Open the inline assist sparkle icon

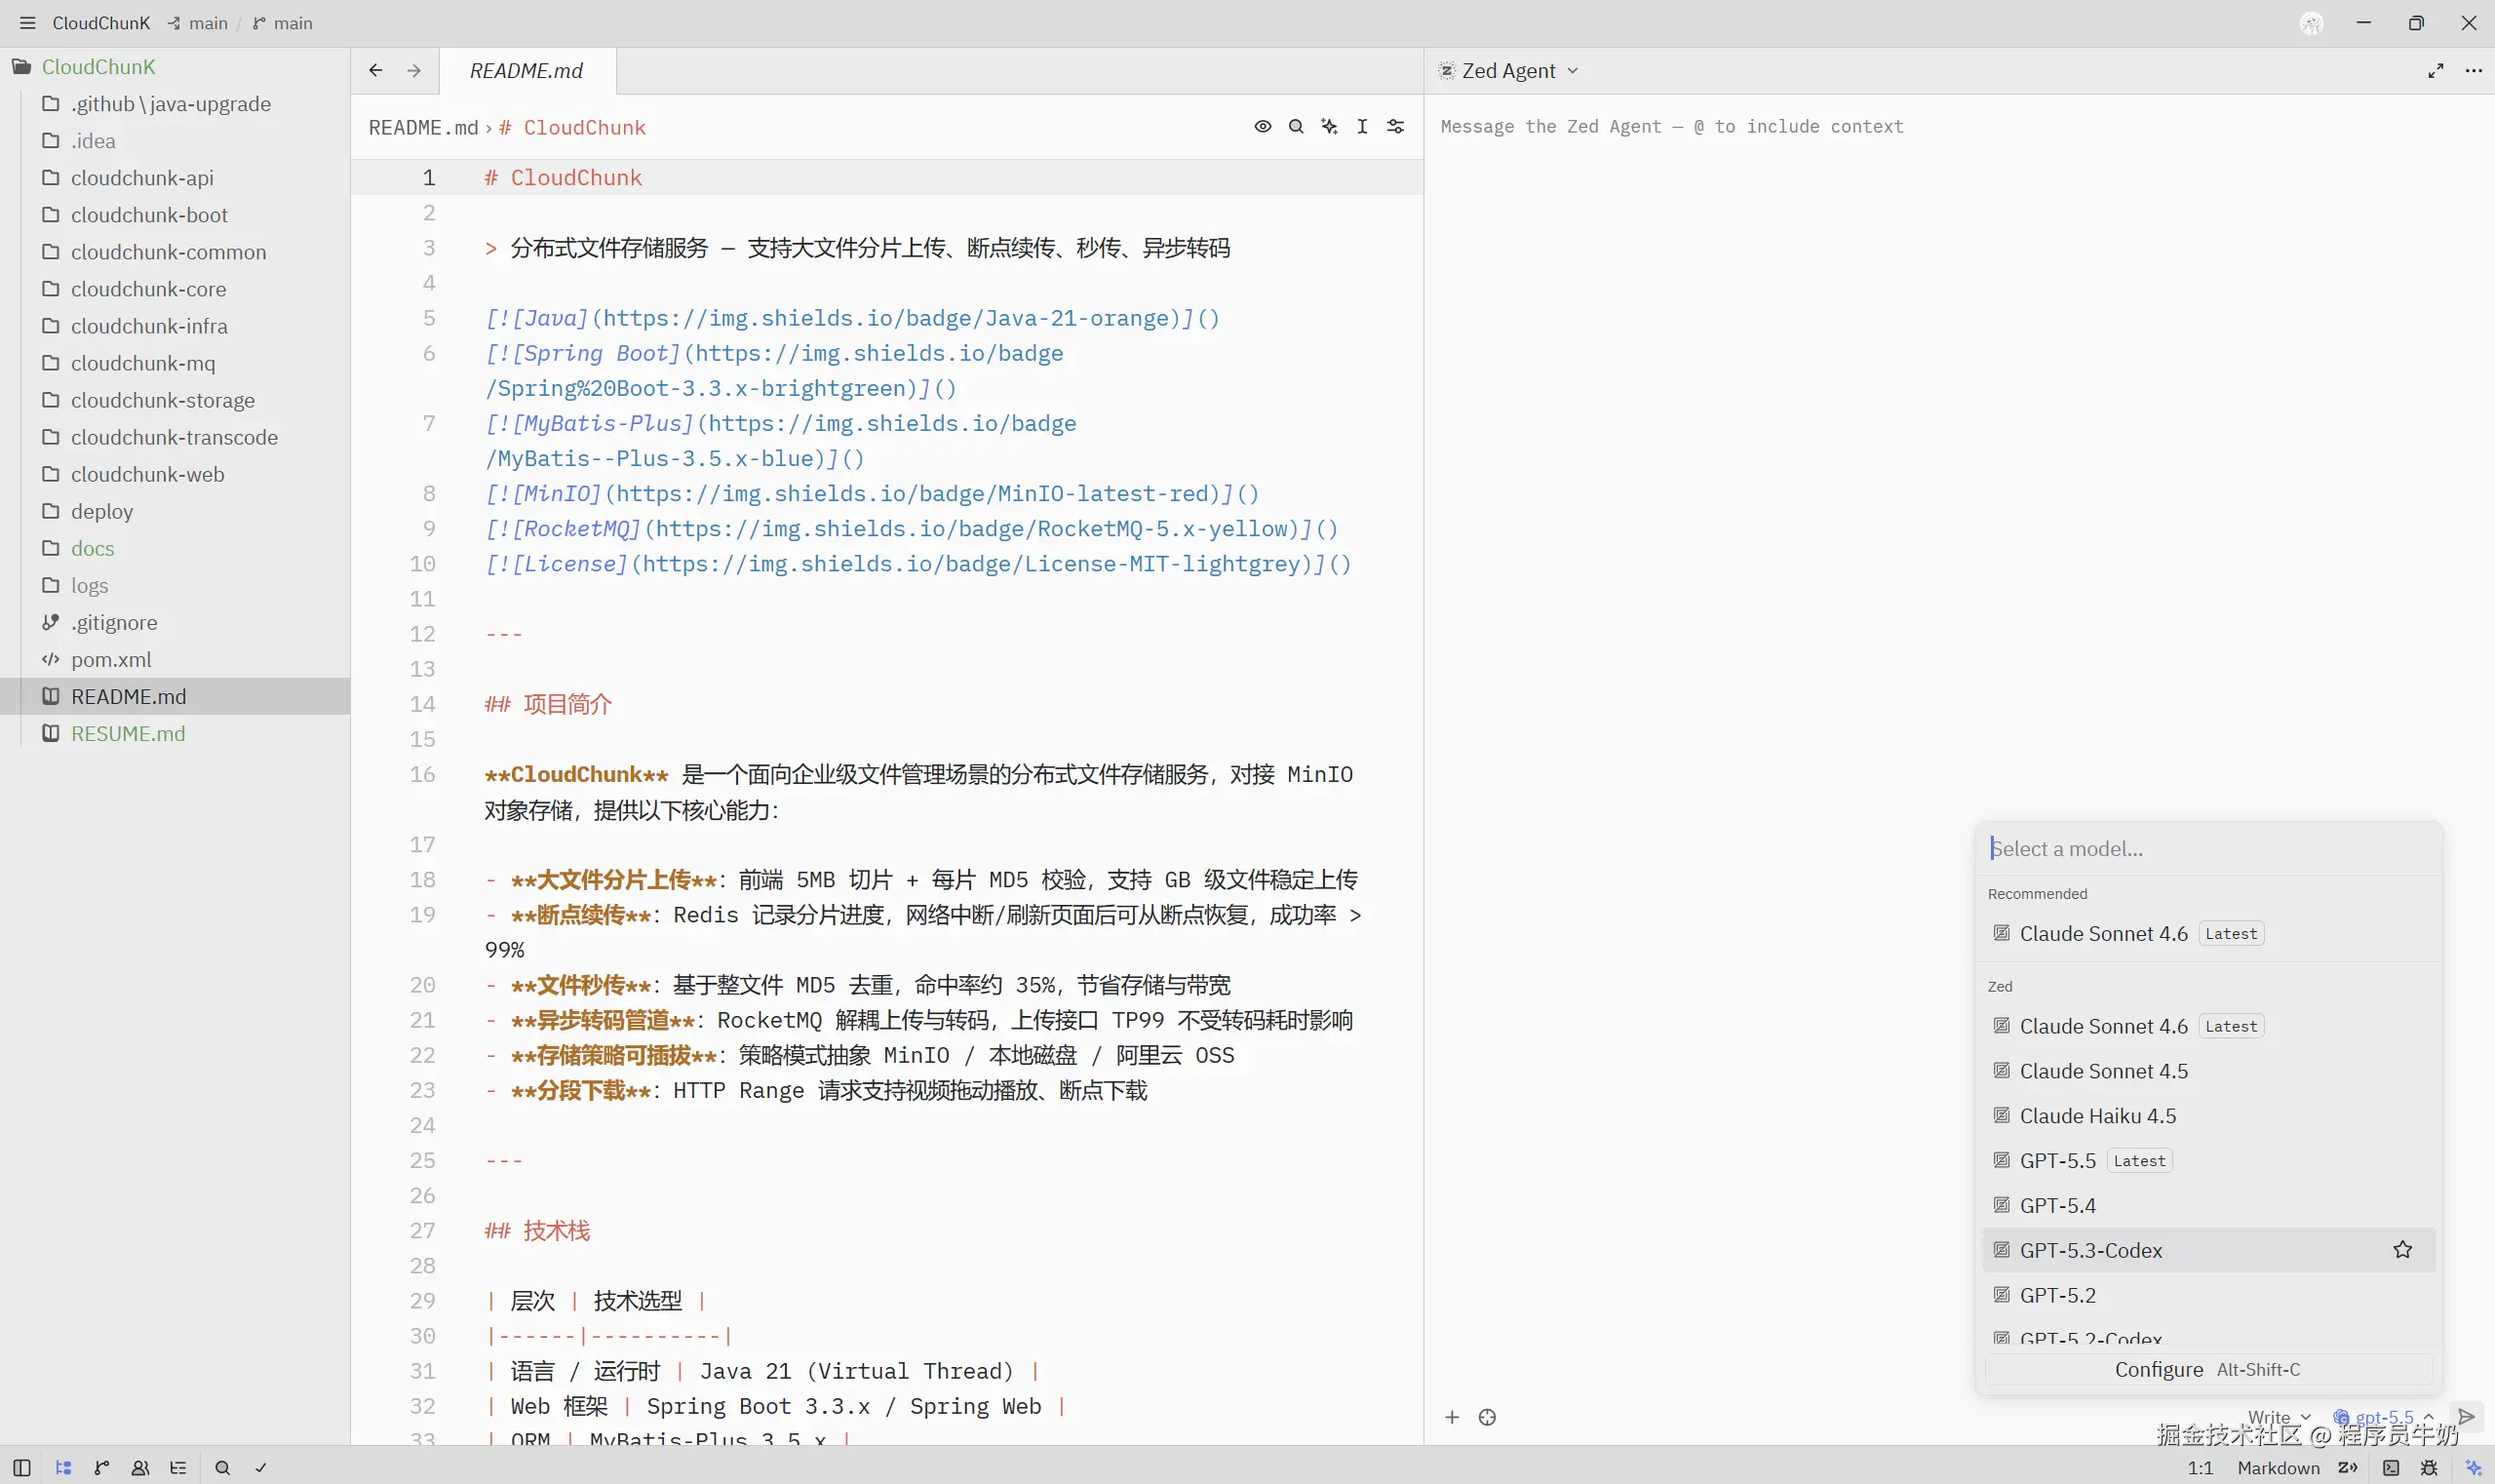click(x=1329, y=127)
